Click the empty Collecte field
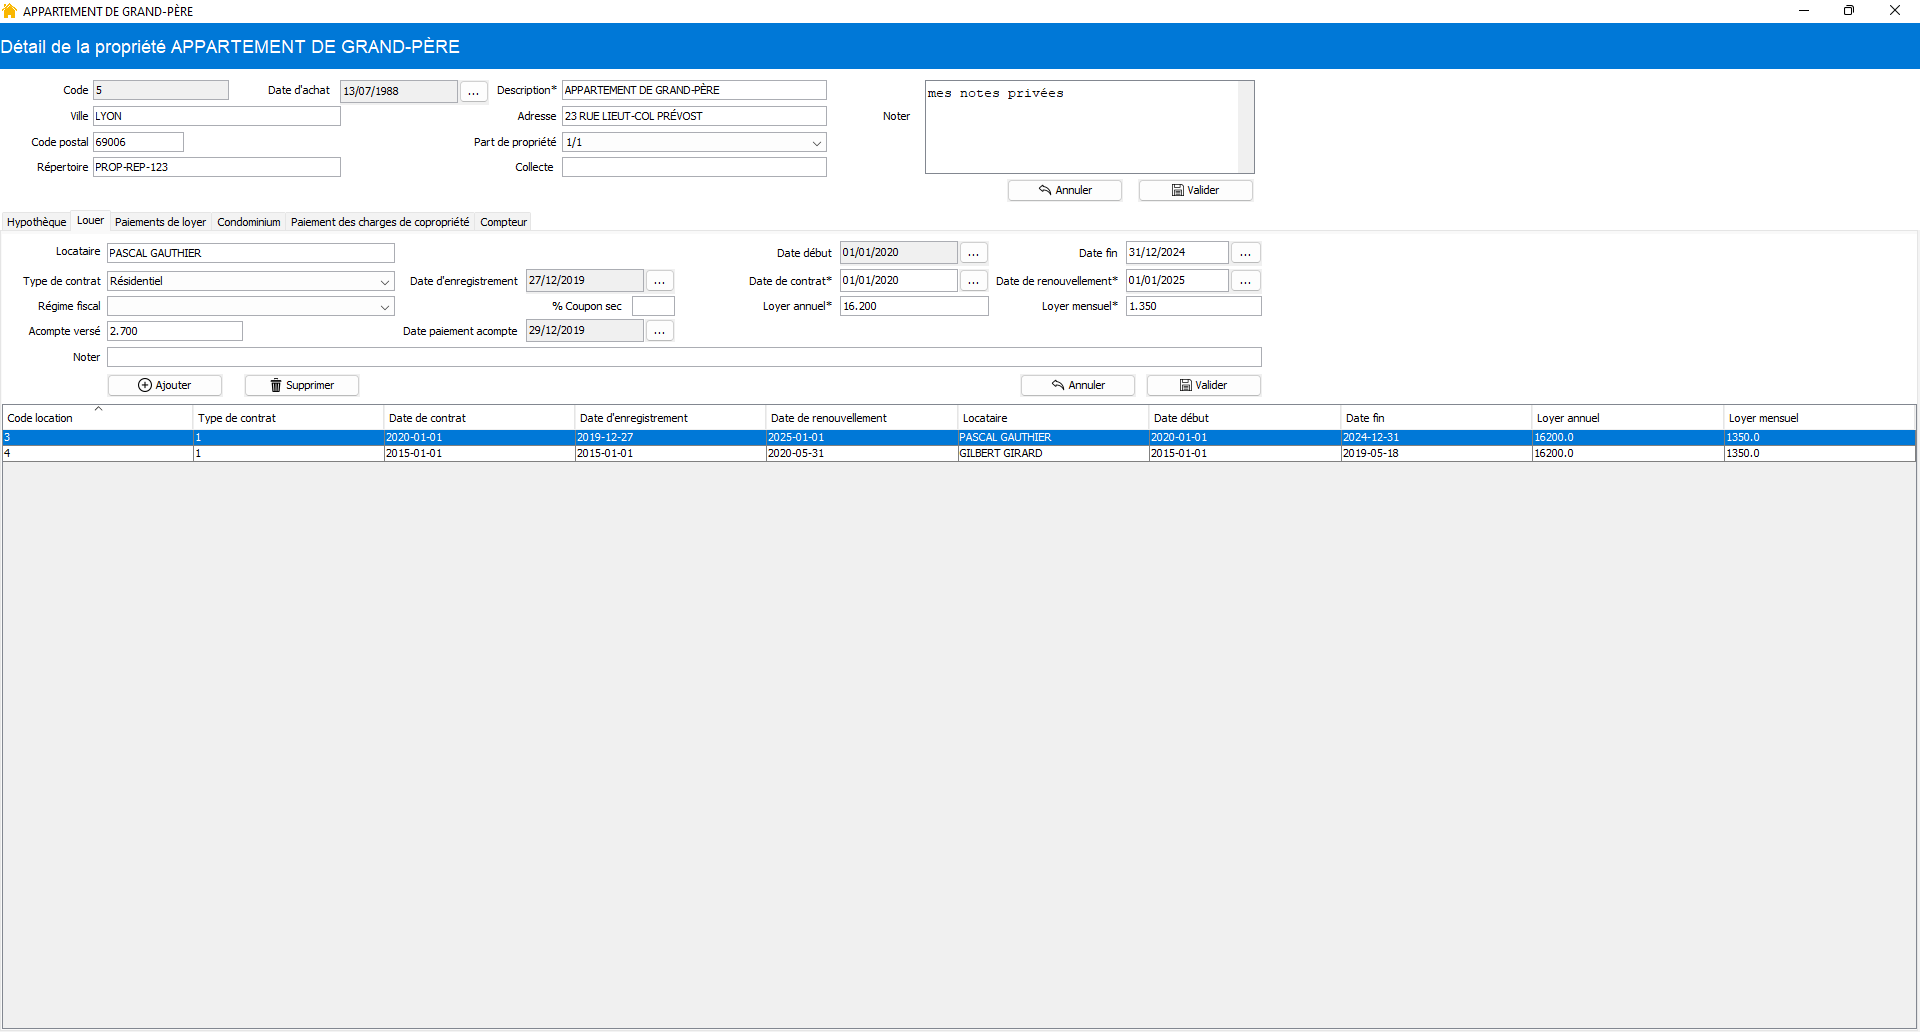The height and width of the screenshot is (1032, 1920). click(x=694, y=167)
